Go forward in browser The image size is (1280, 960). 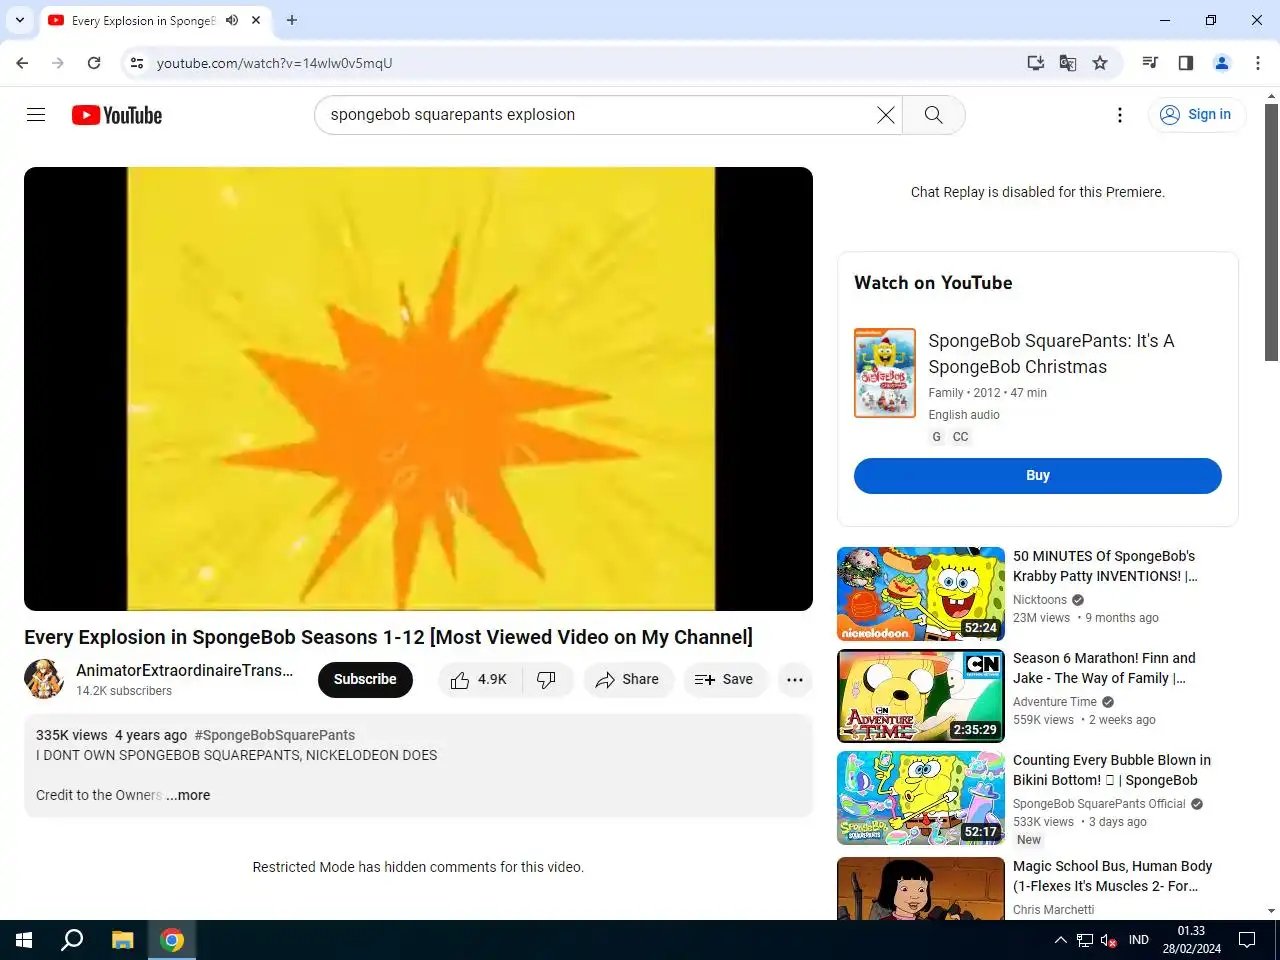[58, 63]
